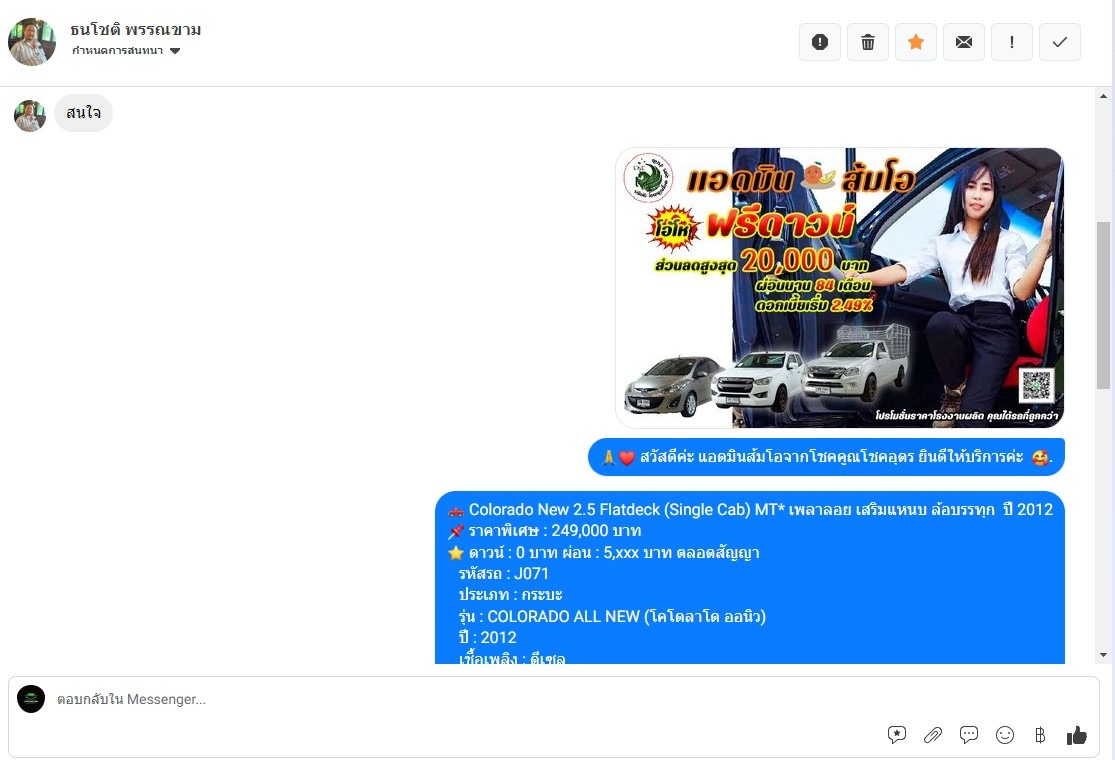Click the conversation scrollbar thumb
1115x760 pixels.
tap(1103, 305)
